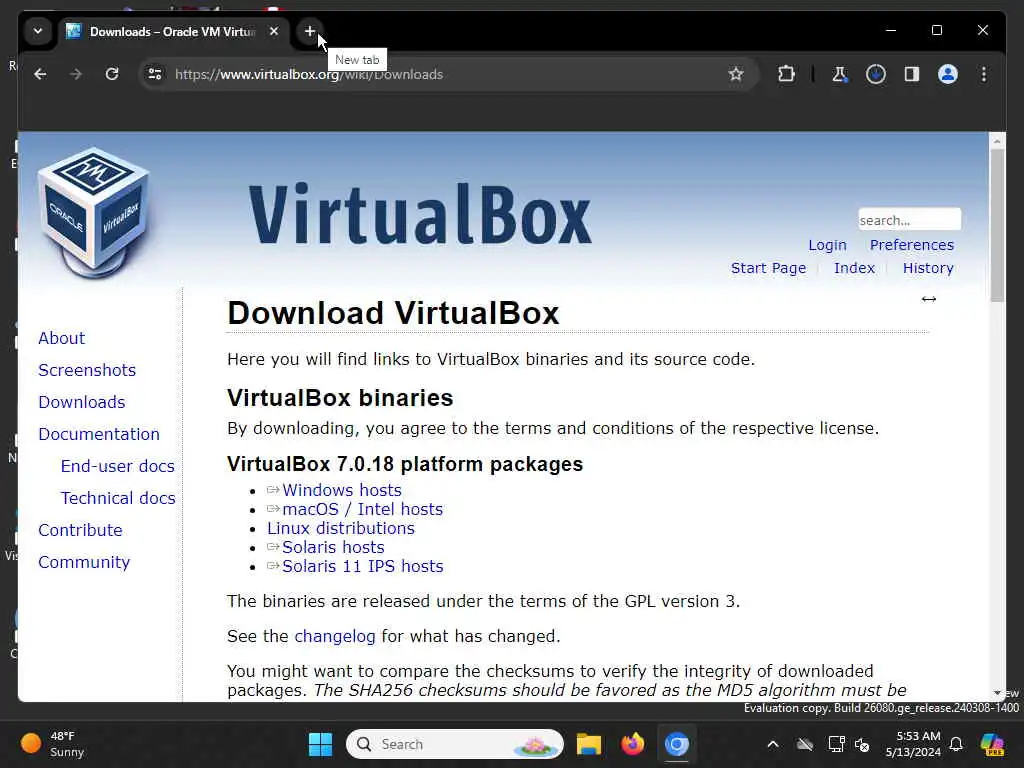Go to Start Page link
This screenshot has height=768, width=1024.
(x=768, y=268)
